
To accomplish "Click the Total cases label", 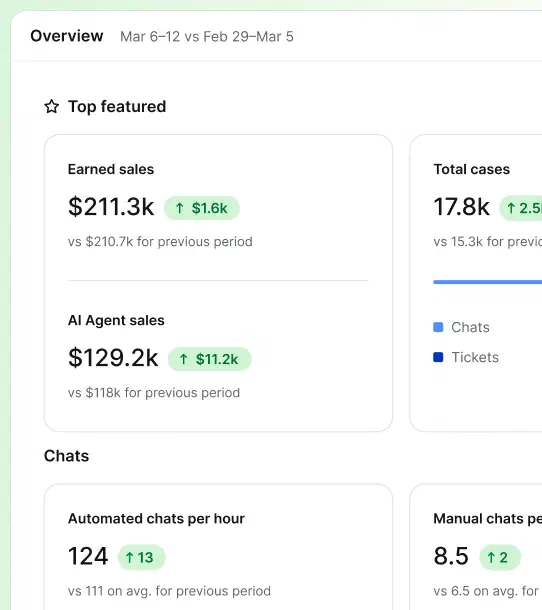I will [472, 169].
